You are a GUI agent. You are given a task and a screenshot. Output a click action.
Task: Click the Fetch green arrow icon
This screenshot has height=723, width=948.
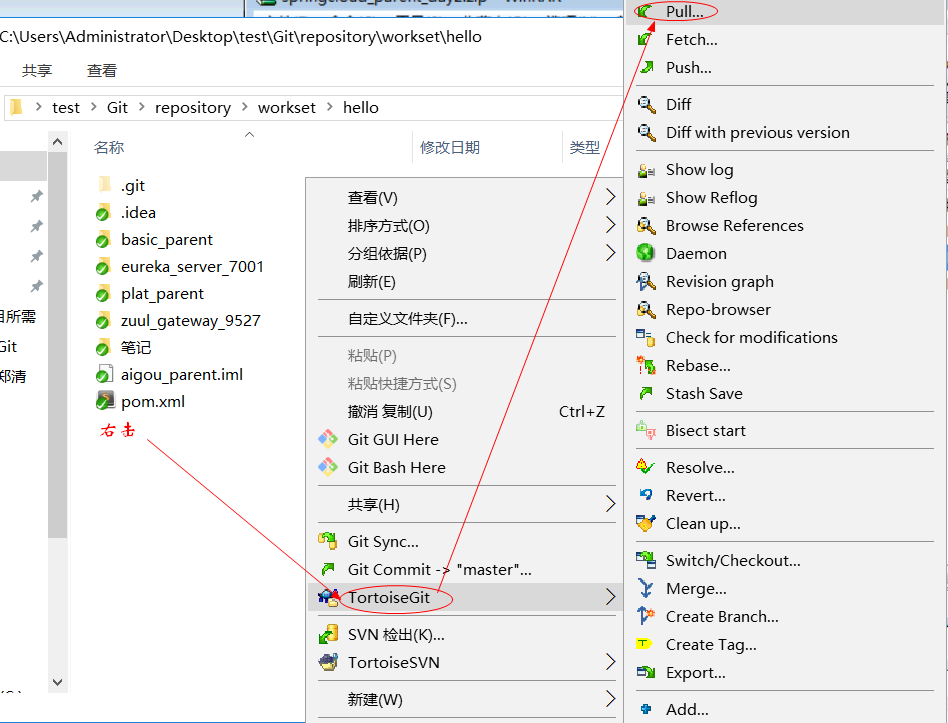pyautogui.click(x=646, y=40)
